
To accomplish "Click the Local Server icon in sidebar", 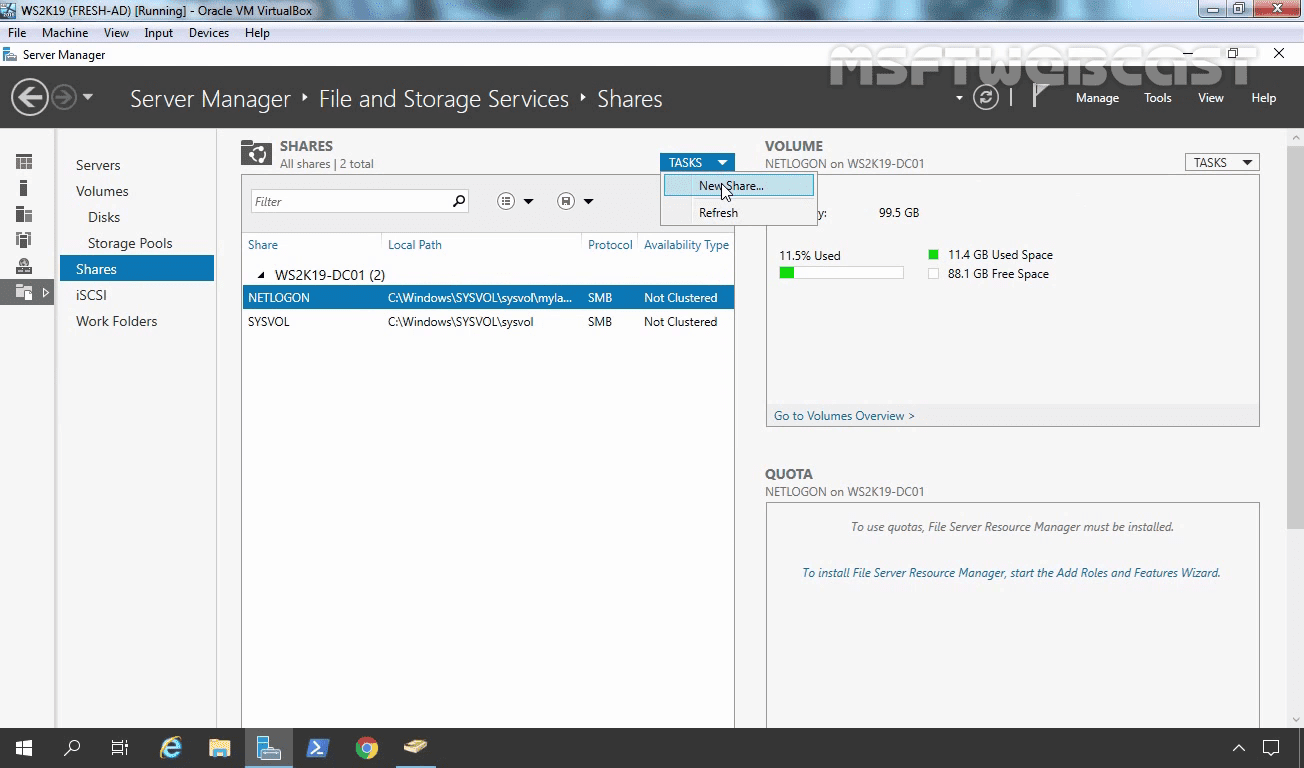I will click(24, 188).
